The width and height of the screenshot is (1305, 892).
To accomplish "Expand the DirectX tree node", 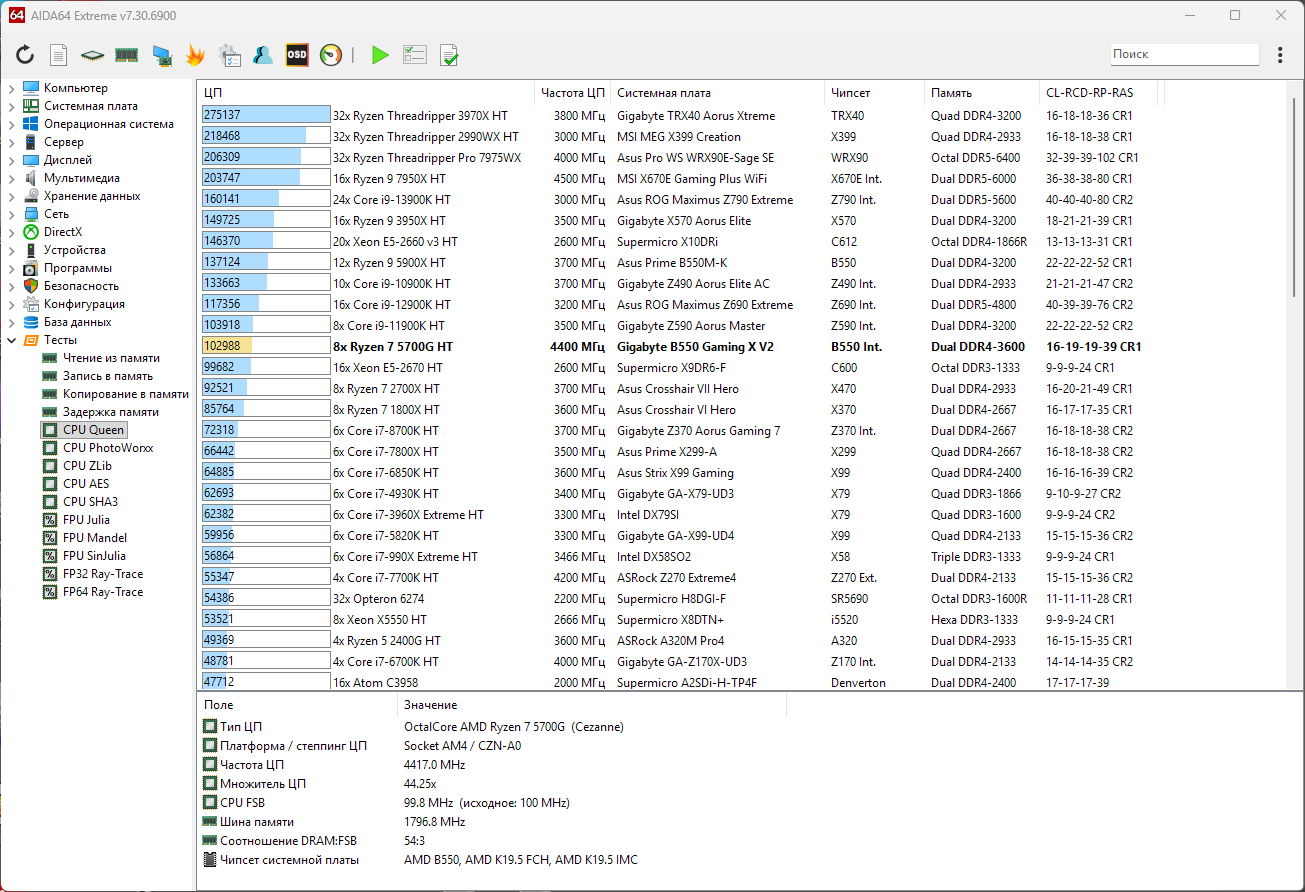I will [x=11, y=232].
